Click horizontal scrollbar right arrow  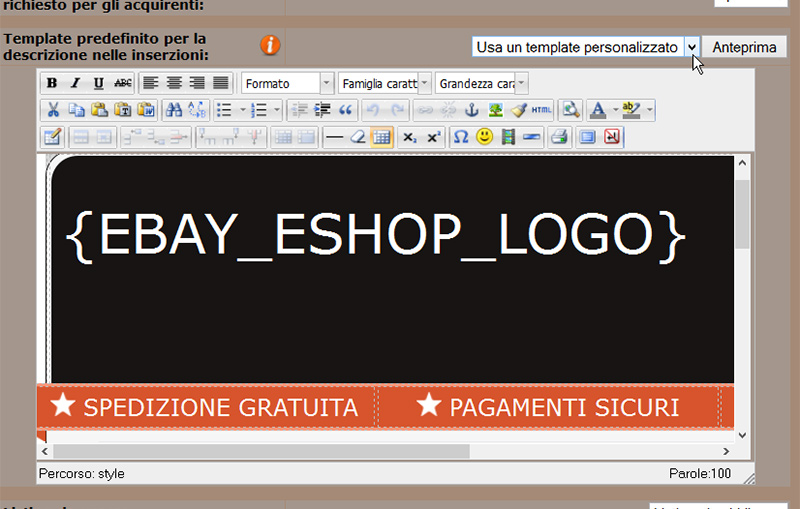click(x=726, y=451)
